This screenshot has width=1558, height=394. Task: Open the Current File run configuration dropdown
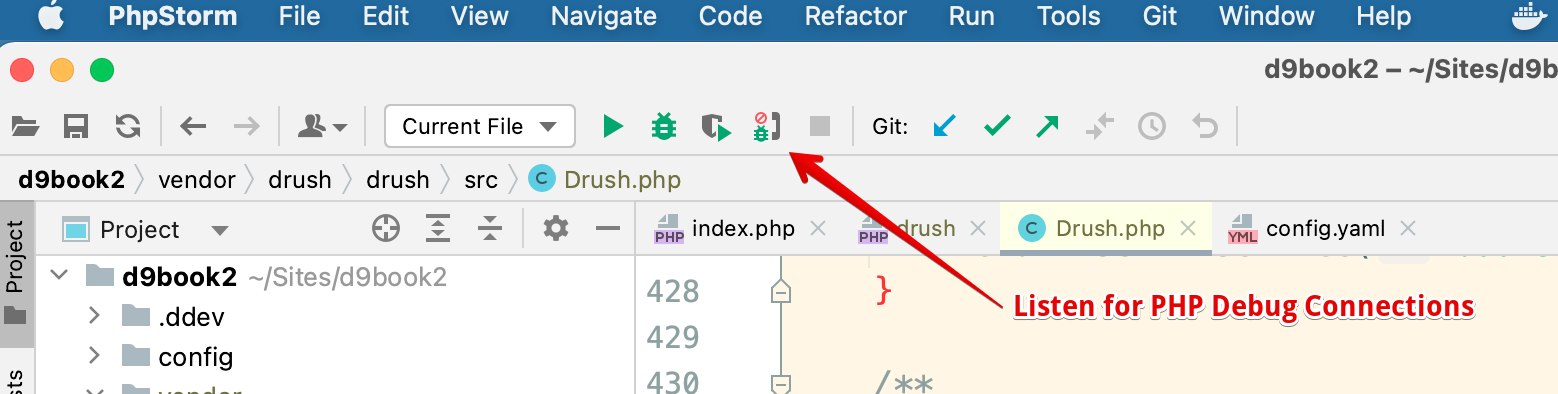tap(480, 126)
